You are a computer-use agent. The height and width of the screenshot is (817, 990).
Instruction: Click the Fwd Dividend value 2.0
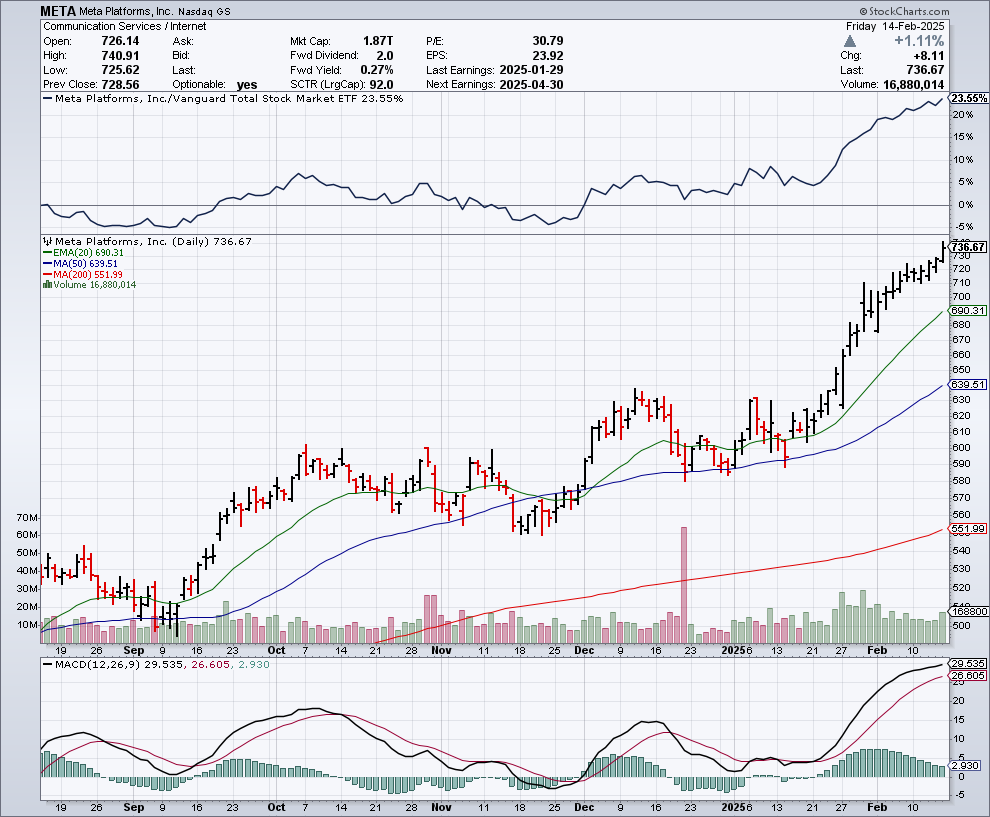pos(385,56)
